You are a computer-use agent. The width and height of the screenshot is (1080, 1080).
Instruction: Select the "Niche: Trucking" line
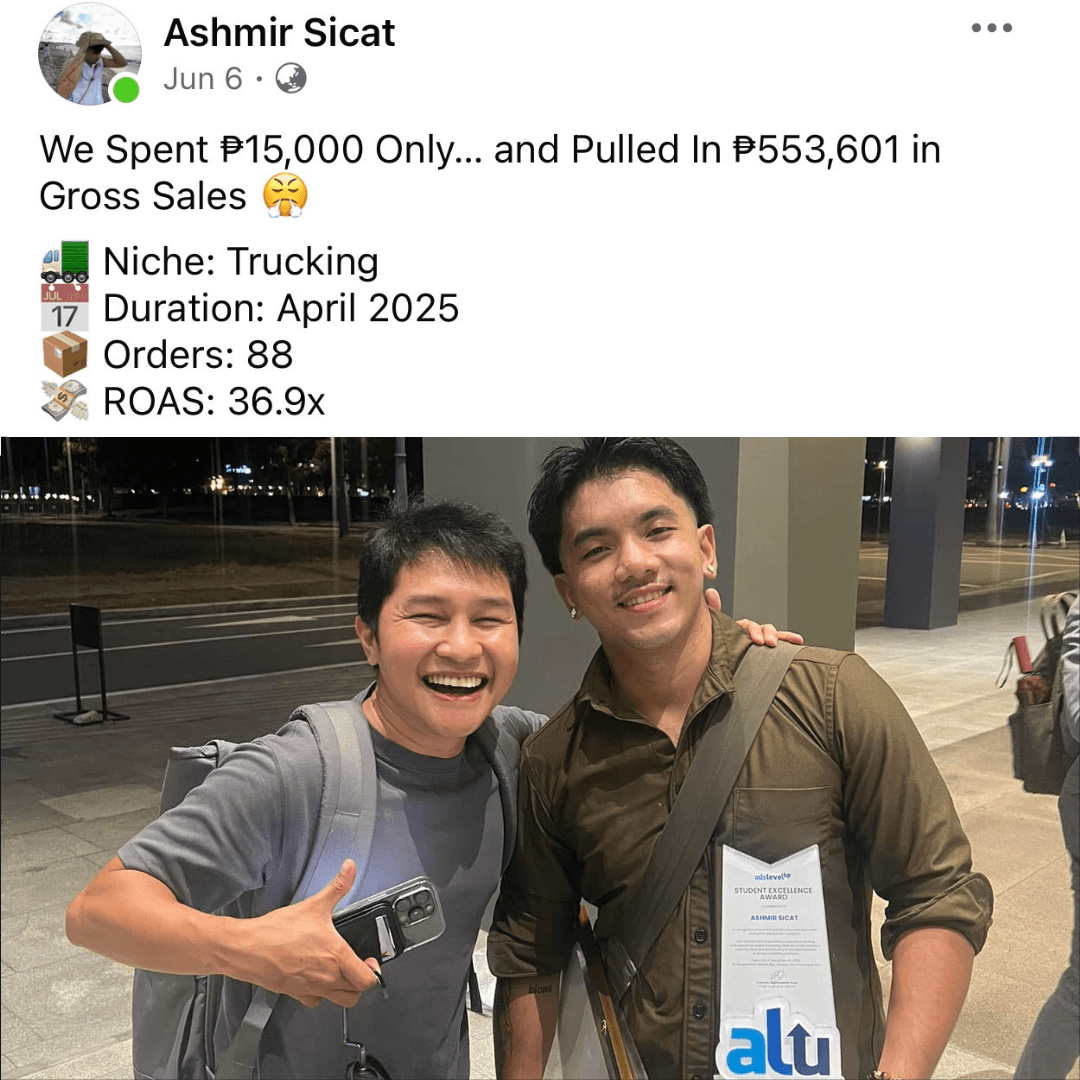click(240, 262)
